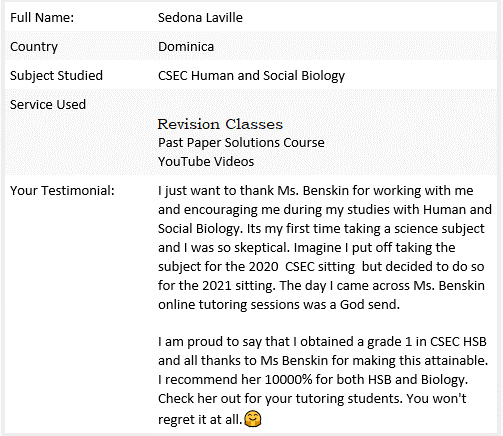Image resolution: width=503 pixels, height=436 pixels.
Task: Select the name Sedona Laville
Action: point(200,18)
